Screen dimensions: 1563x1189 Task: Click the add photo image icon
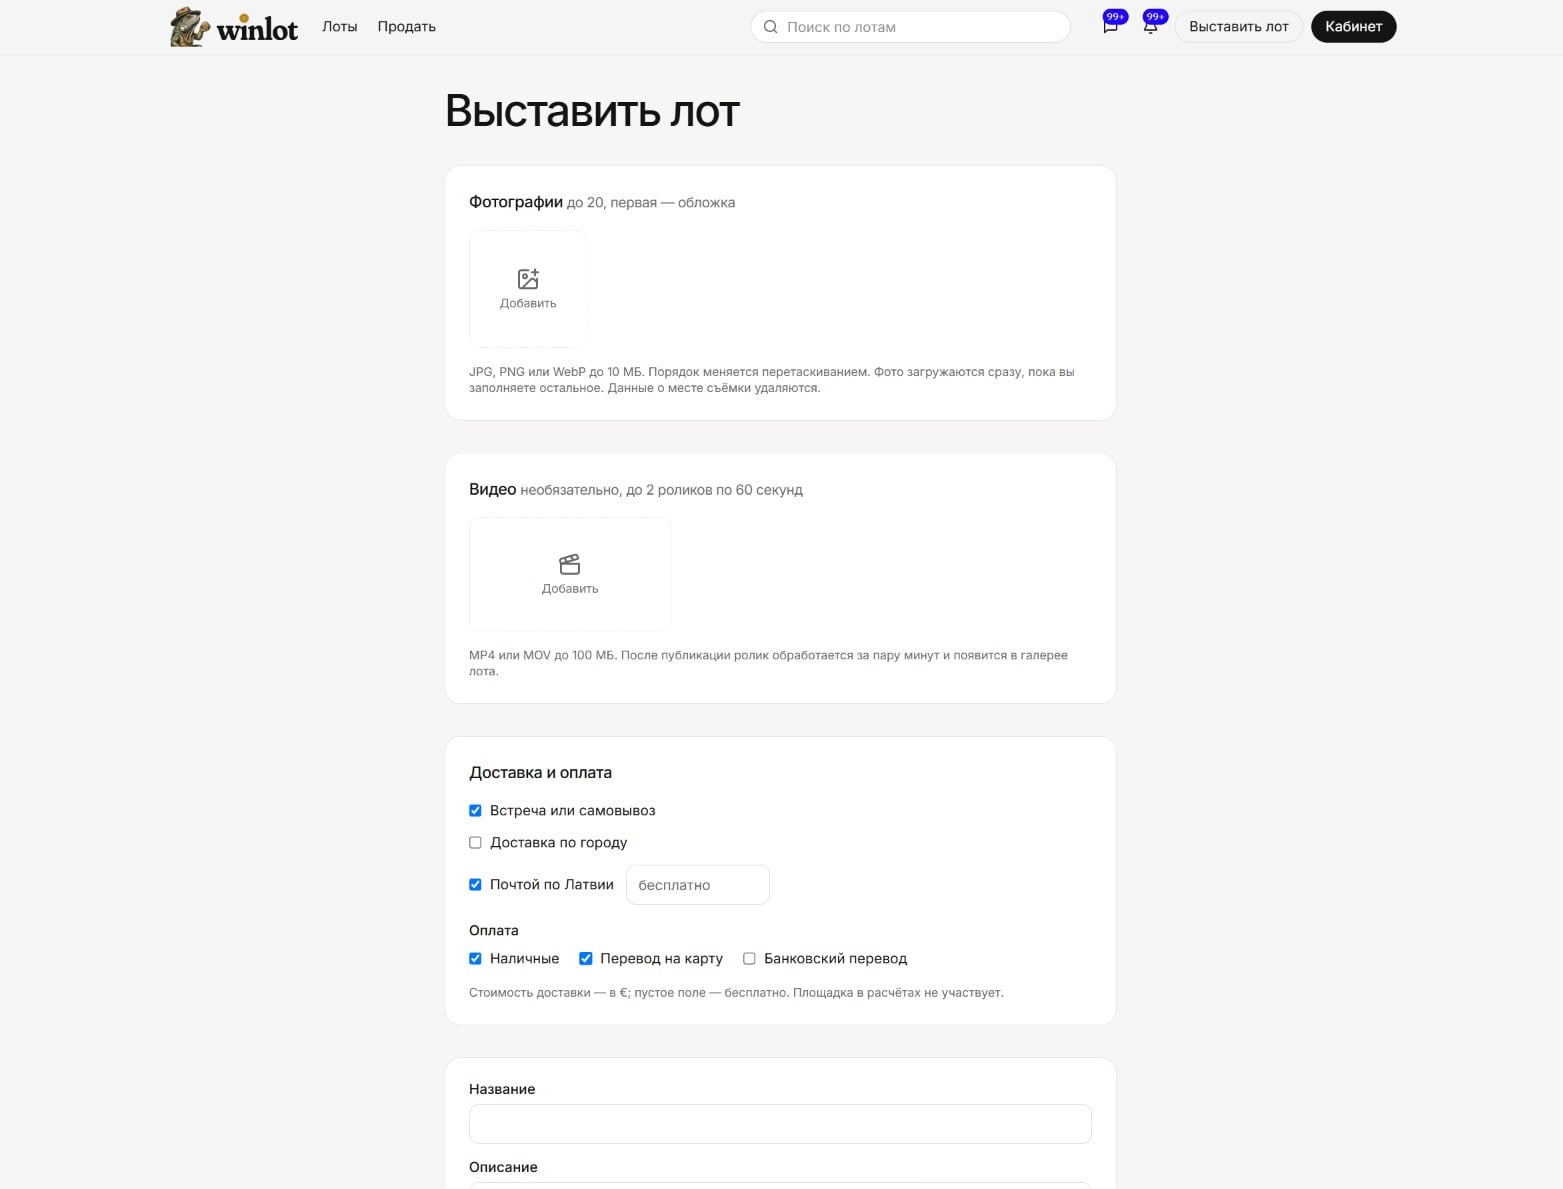point(528,279)
